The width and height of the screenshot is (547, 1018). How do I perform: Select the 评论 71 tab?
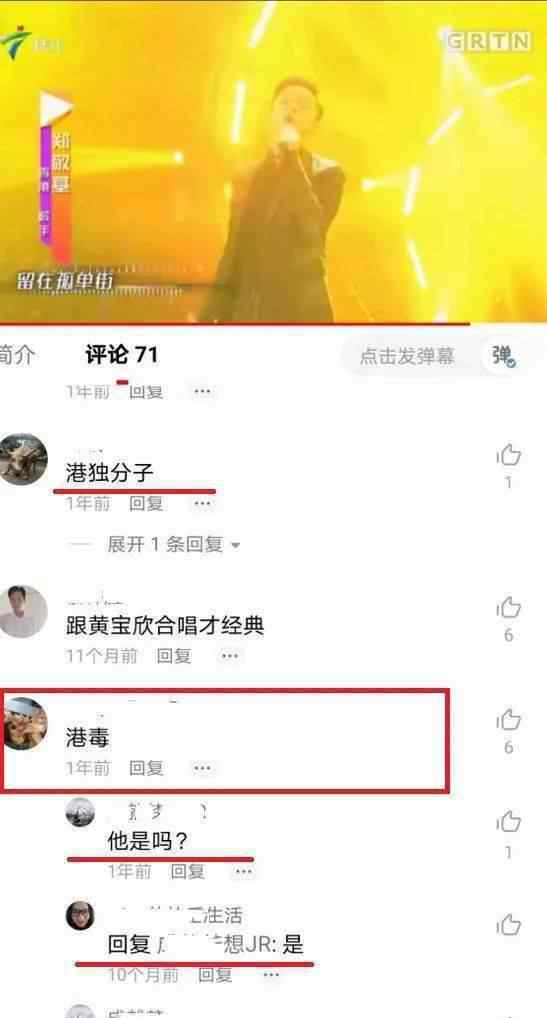coord(122,355)
